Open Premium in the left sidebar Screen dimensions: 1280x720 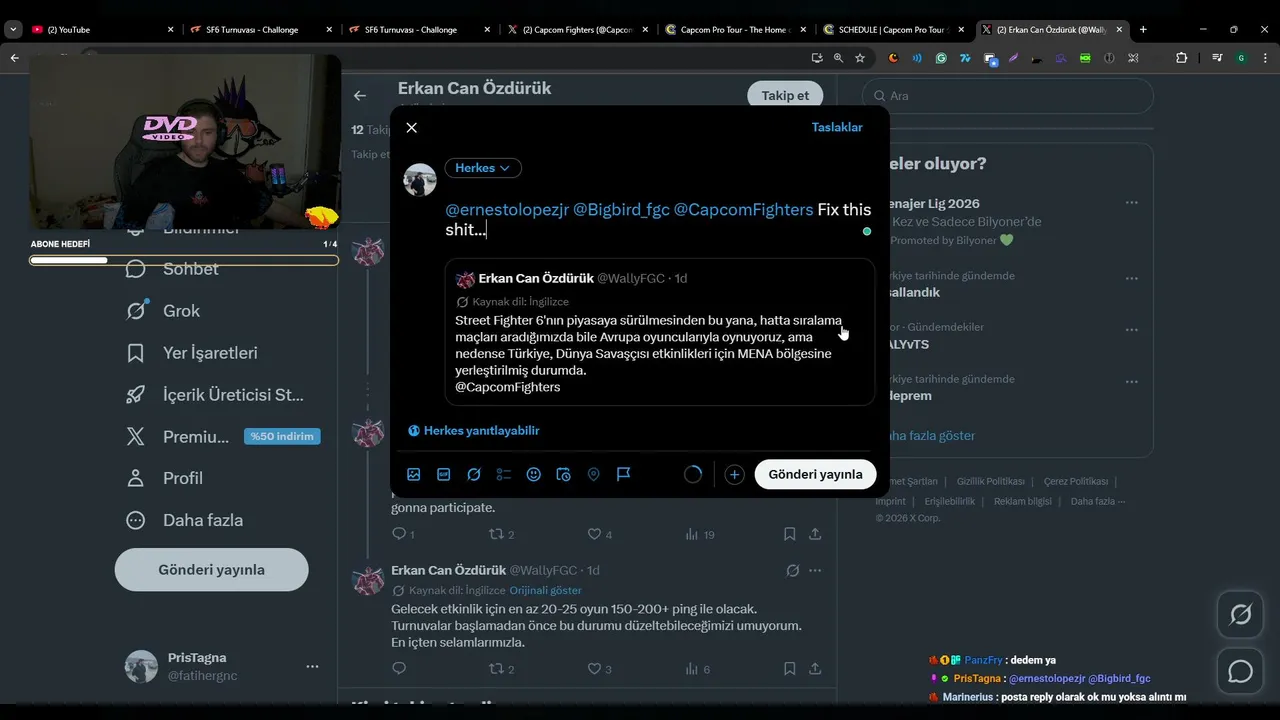(x=222, y=437)
